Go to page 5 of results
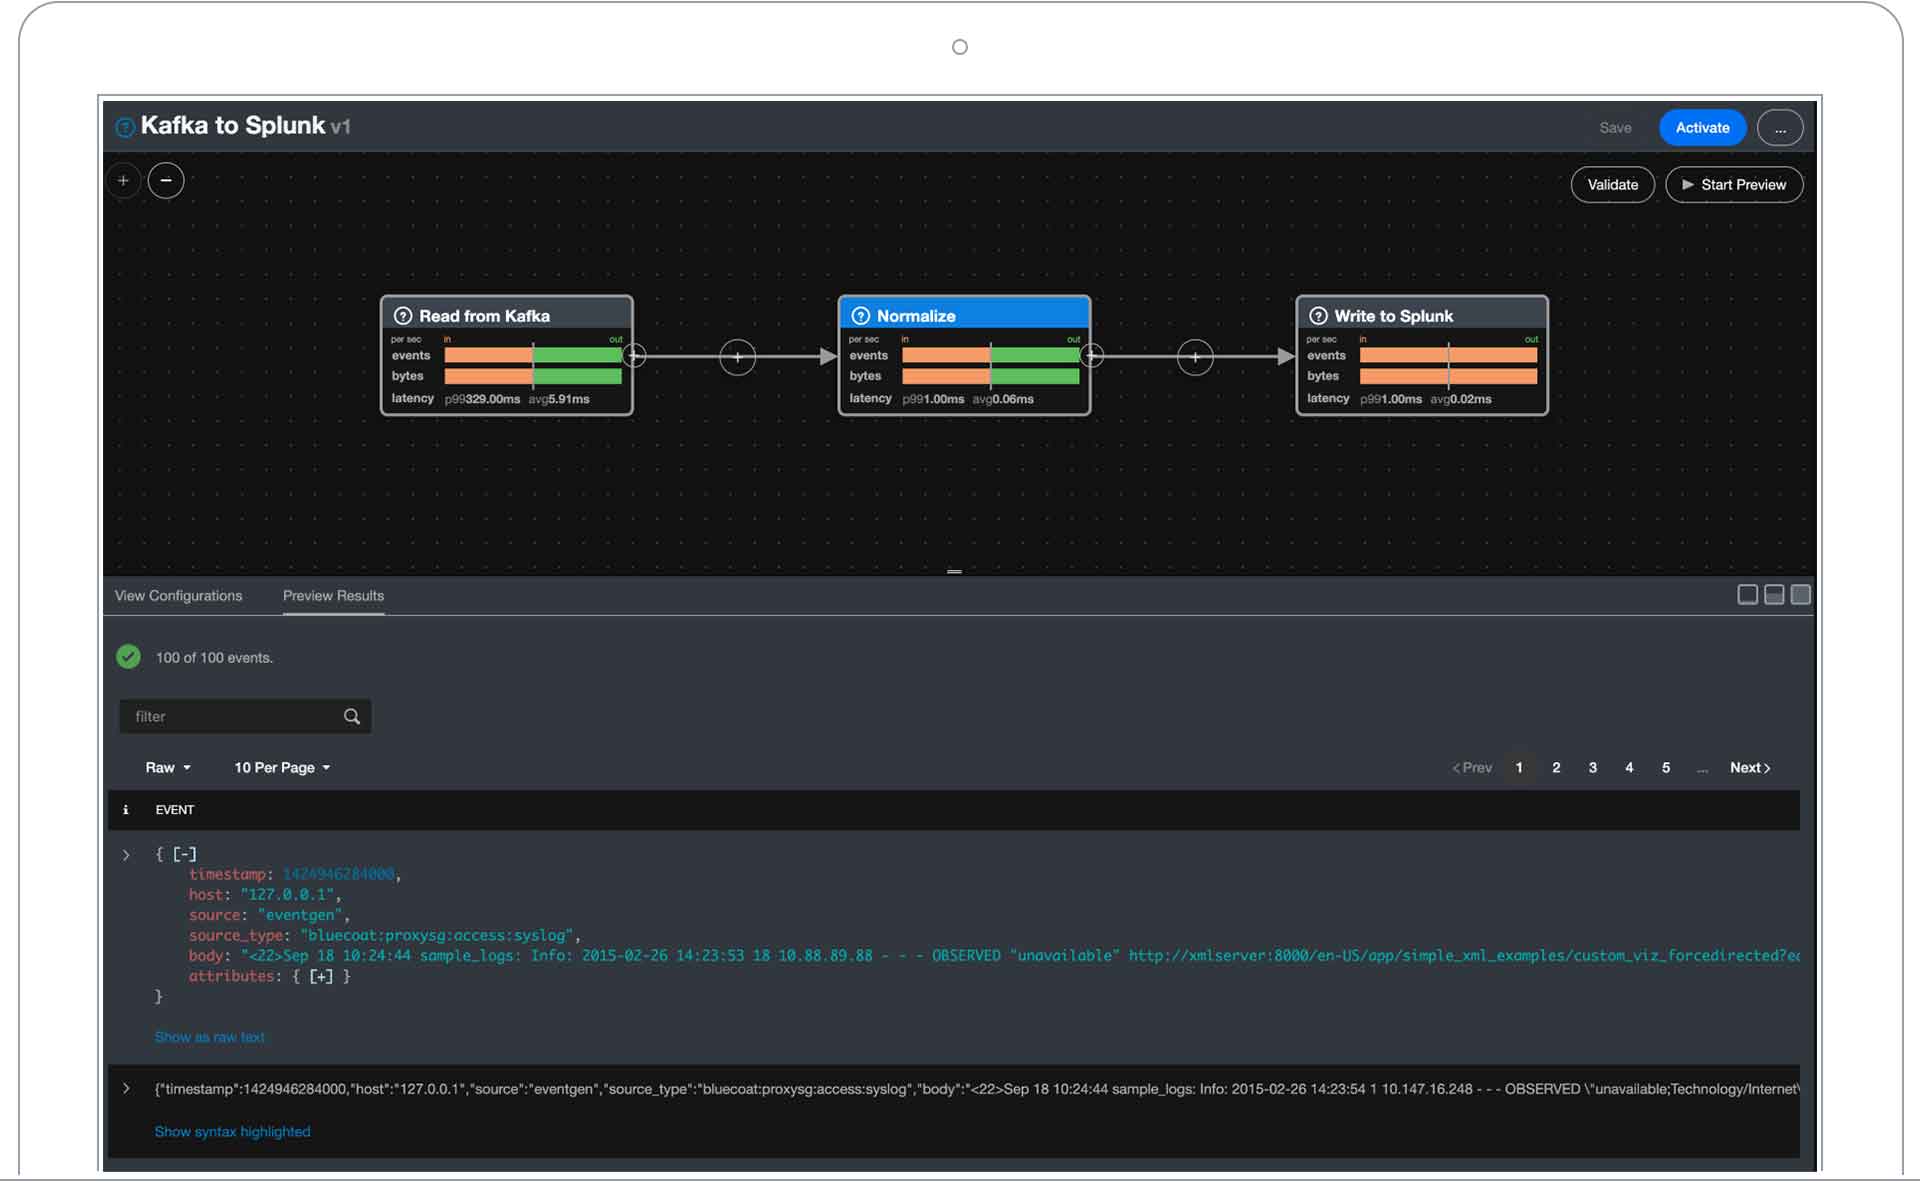1920x1182 pixels. (1666, 768)
